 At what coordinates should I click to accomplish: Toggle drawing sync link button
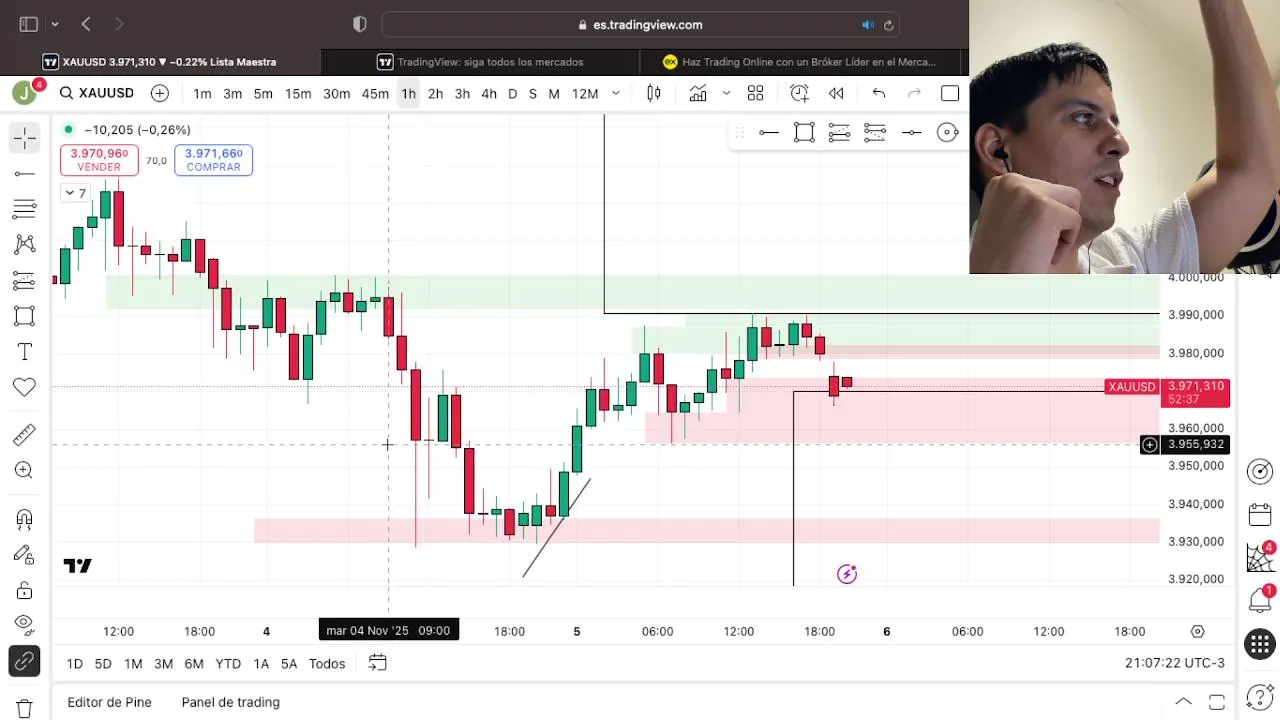25,661
